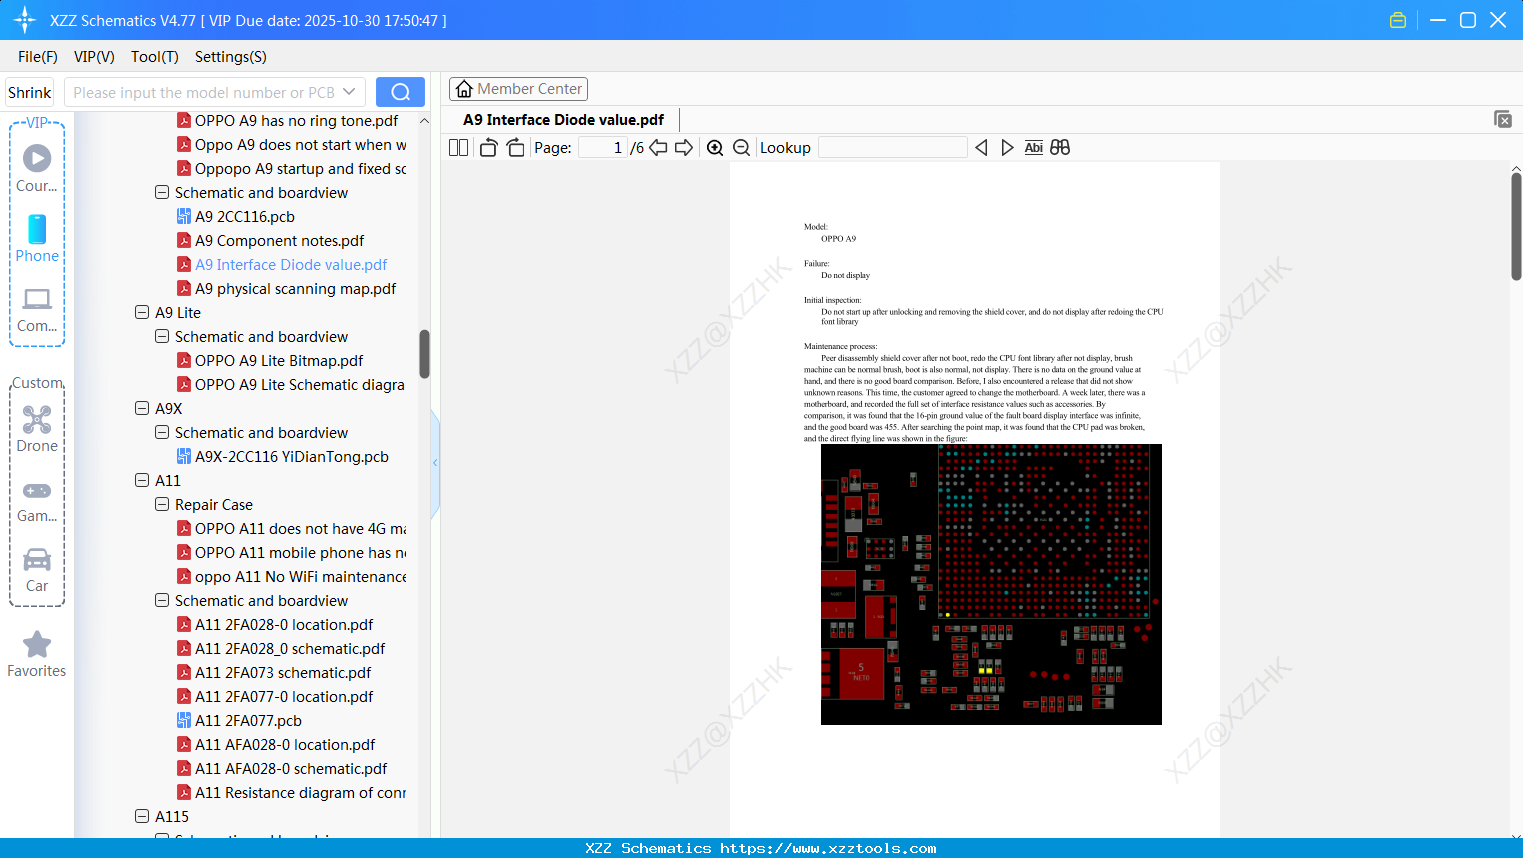Click the Shrink button
The image size is (1523, 858).
point(30,92)
